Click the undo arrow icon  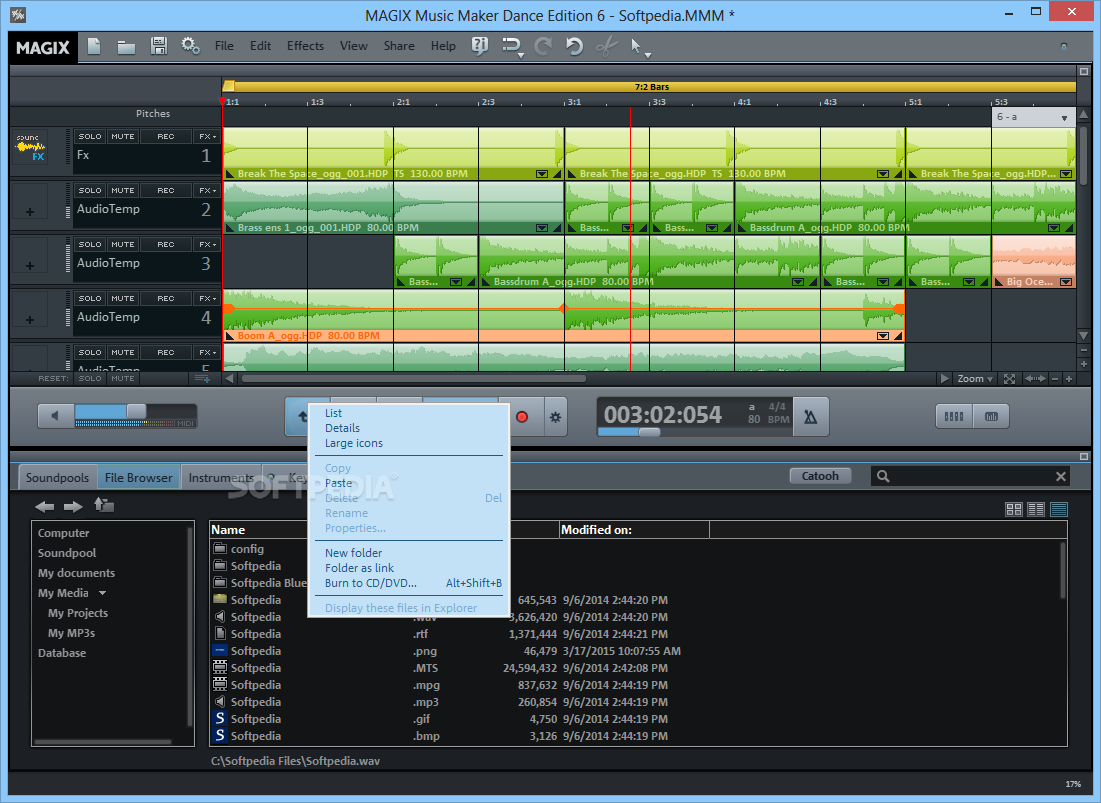coord(574,46)
